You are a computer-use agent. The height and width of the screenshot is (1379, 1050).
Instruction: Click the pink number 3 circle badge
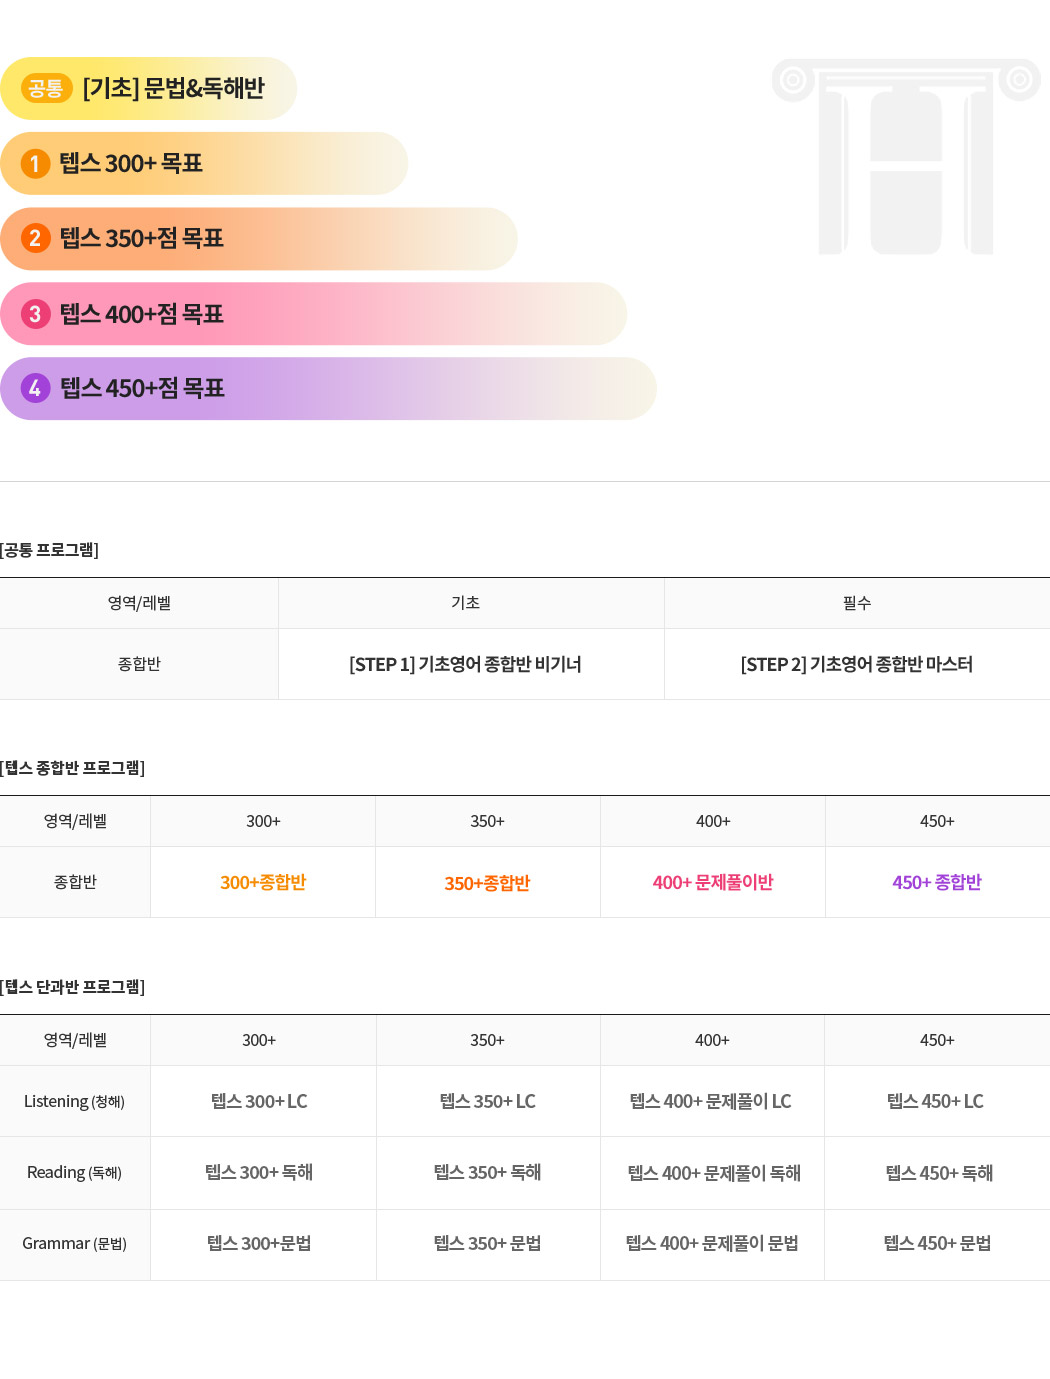tap(35, 314)
